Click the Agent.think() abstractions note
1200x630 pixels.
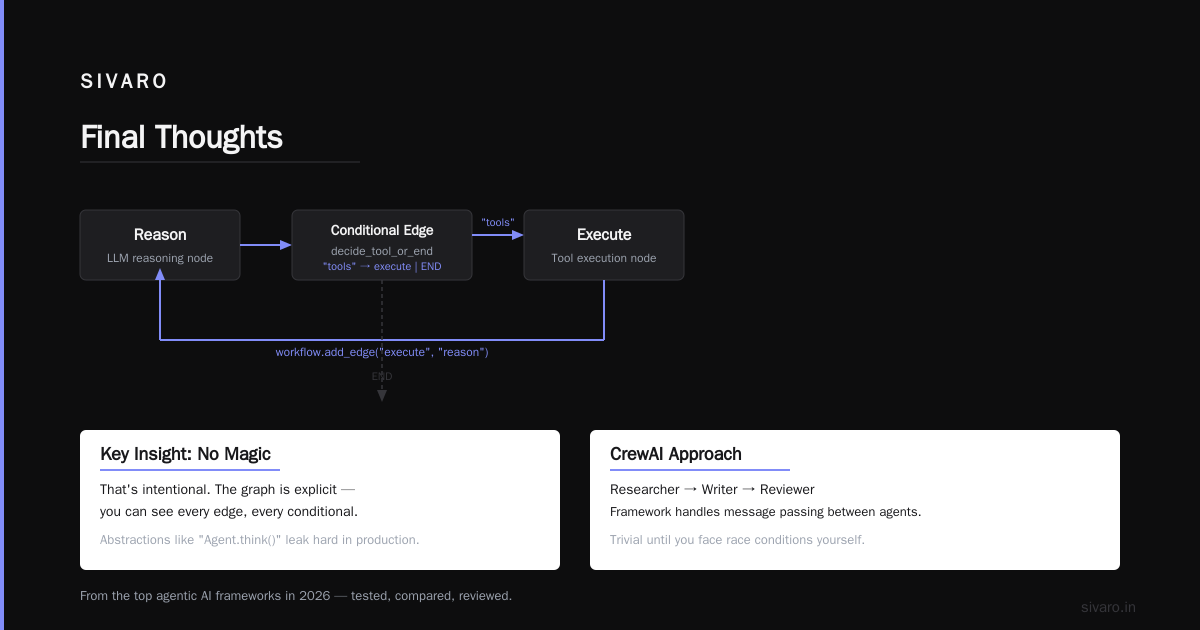point(260,540)
